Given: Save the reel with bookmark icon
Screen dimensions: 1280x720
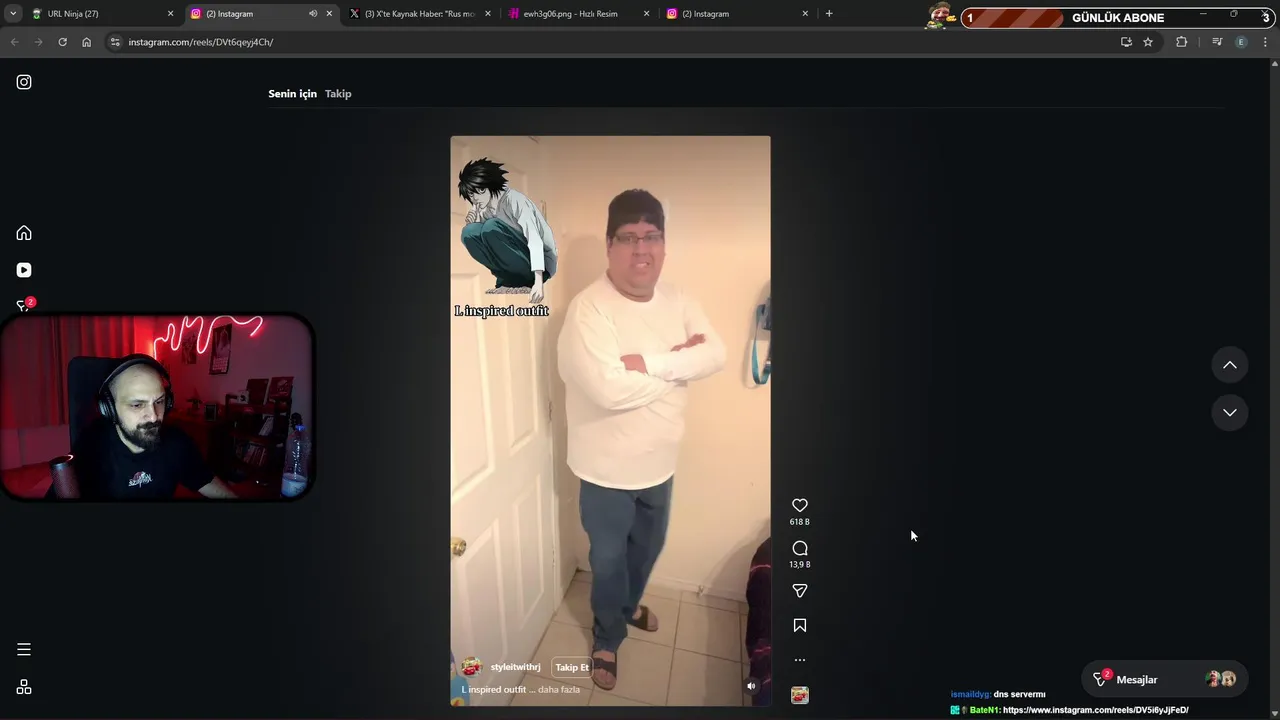Looking at the screenshot, I should click(x=800, y=626).
